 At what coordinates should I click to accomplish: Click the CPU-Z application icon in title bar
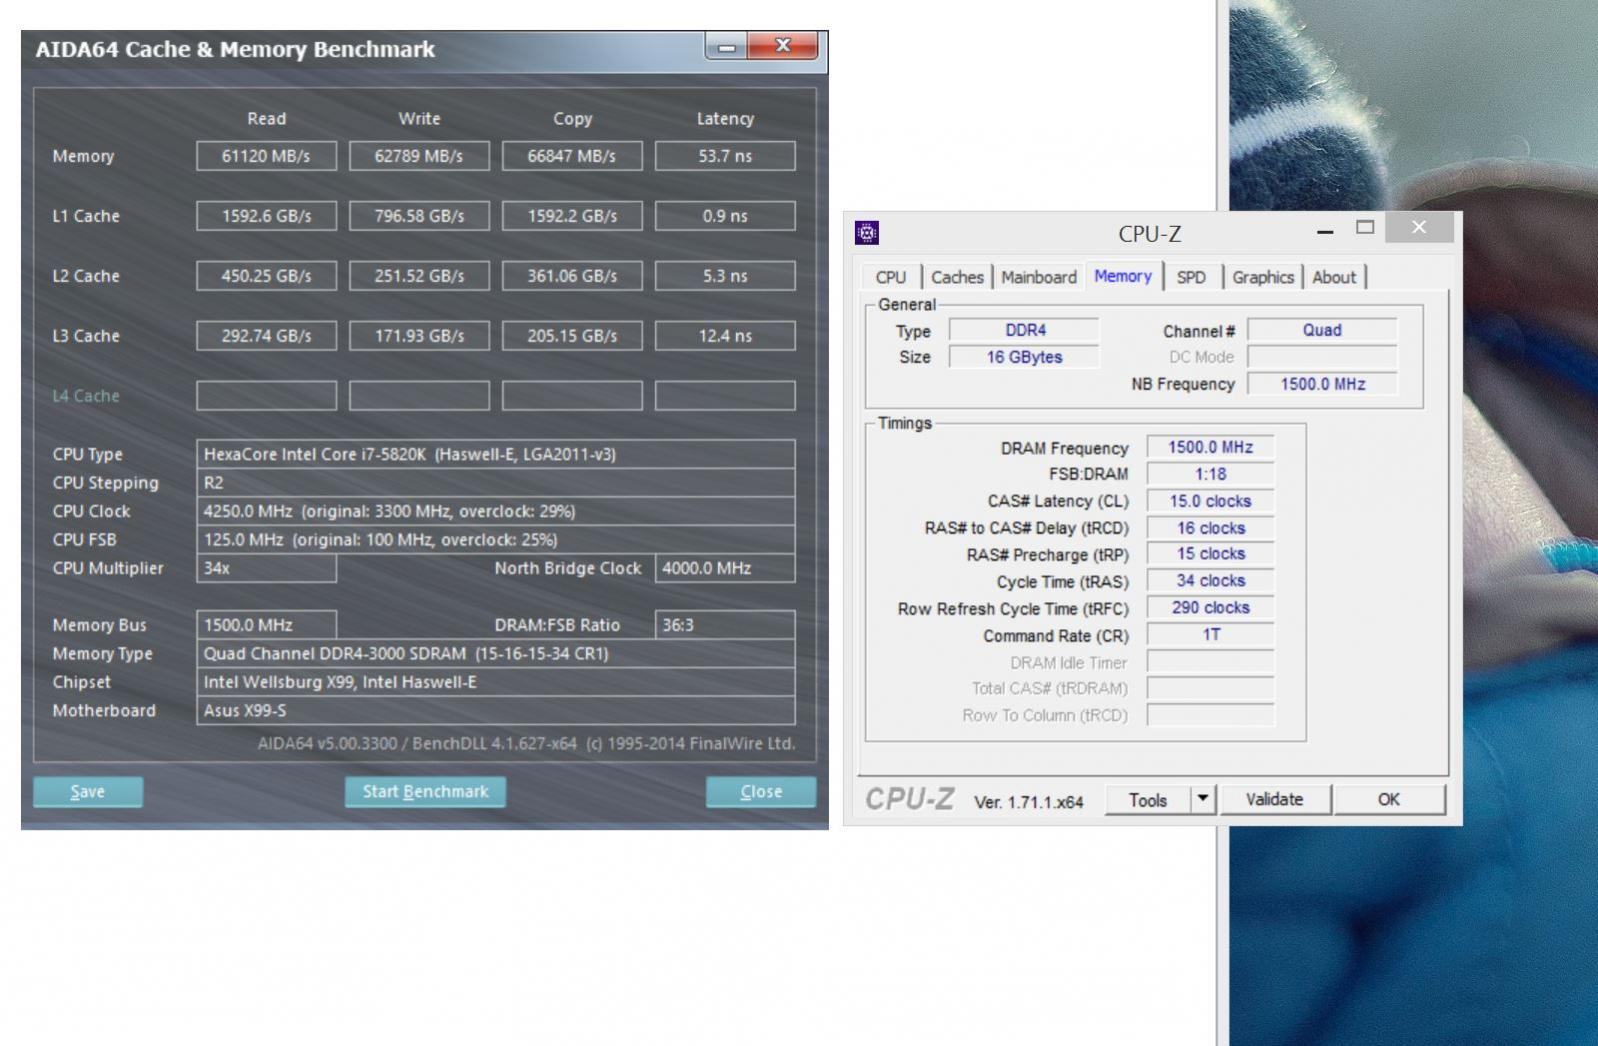coord(867,233)
